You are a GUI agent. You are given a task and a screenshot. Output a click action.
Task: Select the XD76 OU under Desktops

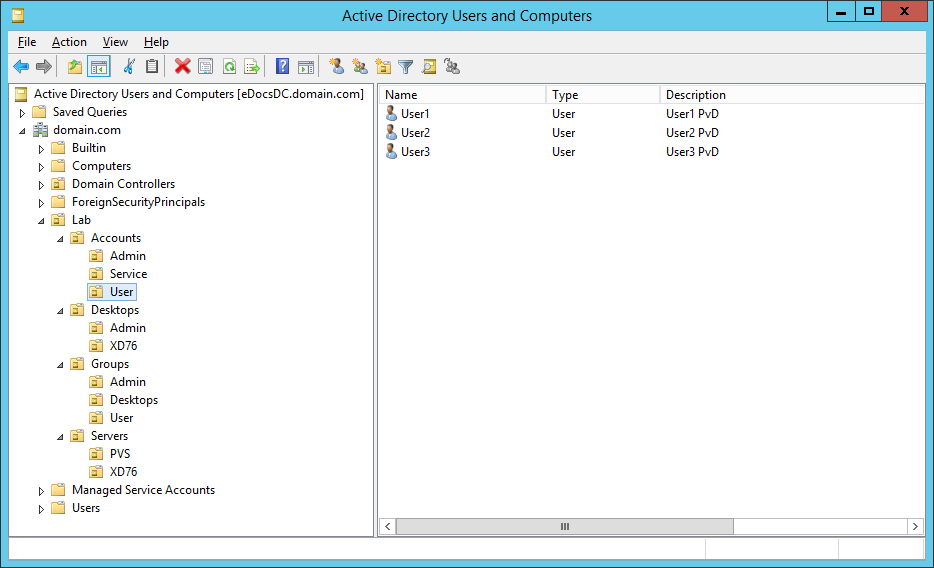click(123, 346)
